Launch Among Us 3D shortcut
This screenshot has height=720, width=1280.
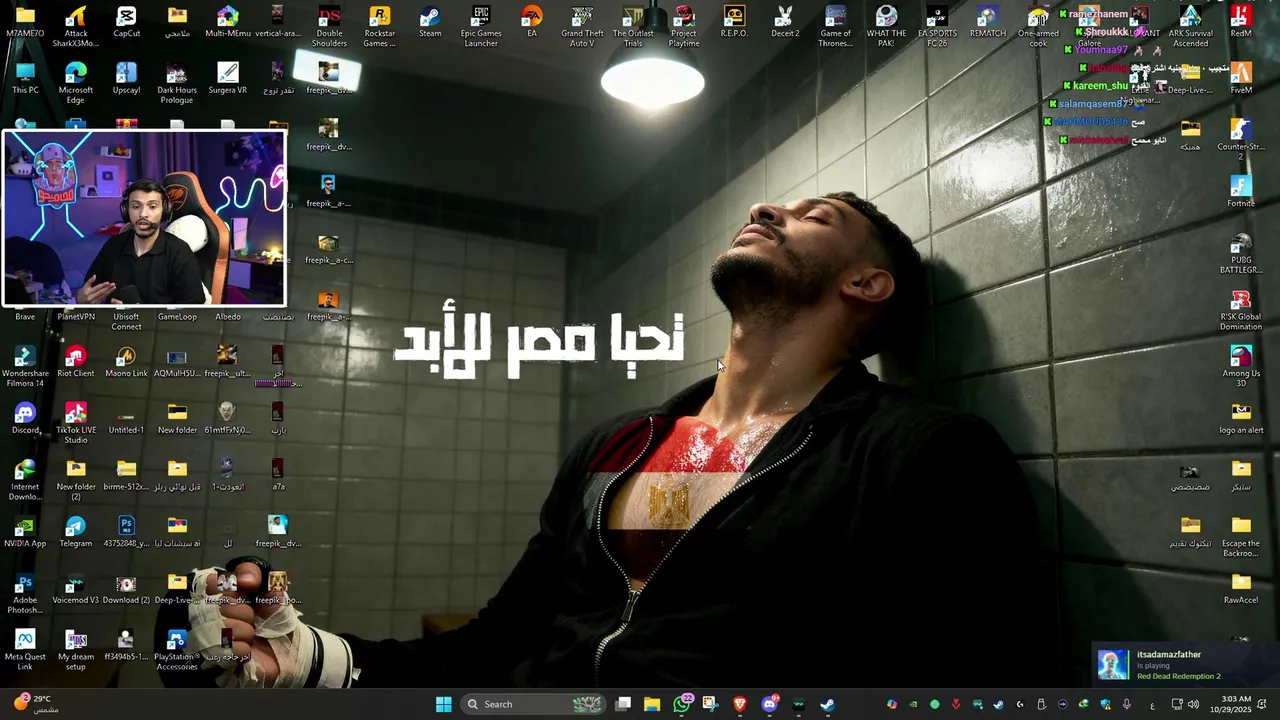1241,366
